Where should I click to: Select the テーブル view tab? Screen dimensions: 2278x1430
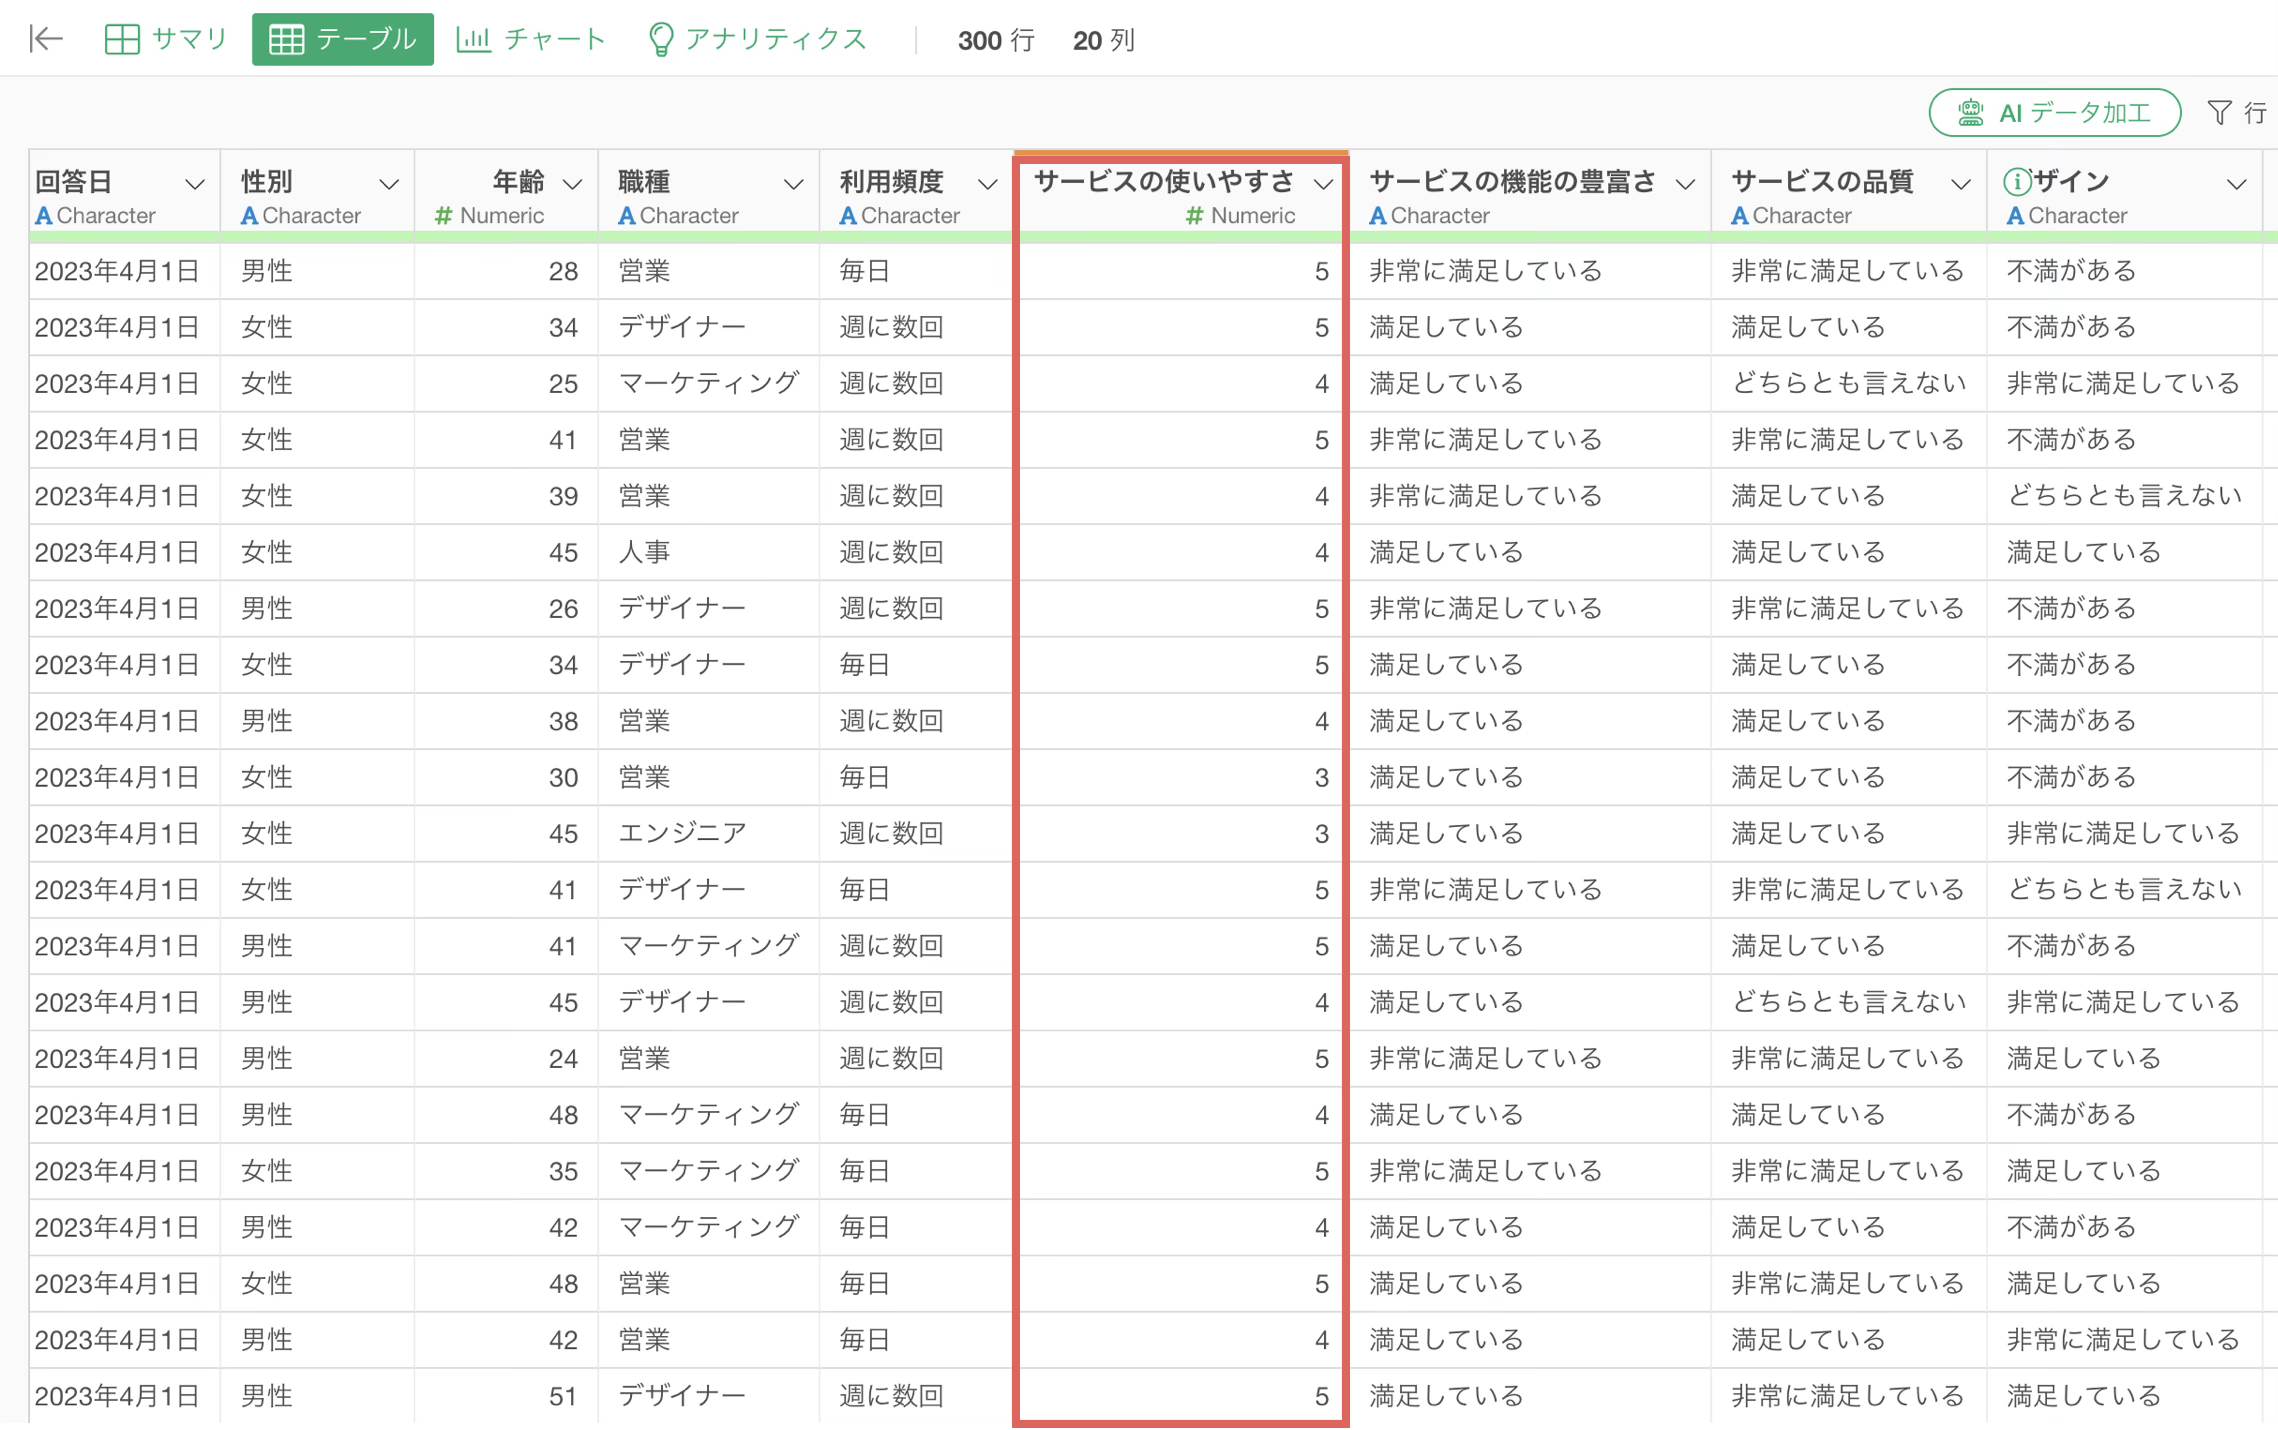pos(343,39)
